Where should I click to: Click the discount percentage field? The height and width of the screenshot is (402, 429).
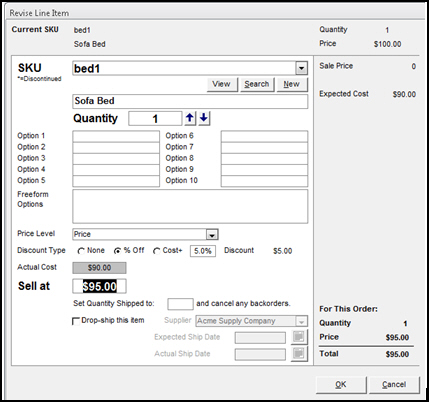point(203,251)
